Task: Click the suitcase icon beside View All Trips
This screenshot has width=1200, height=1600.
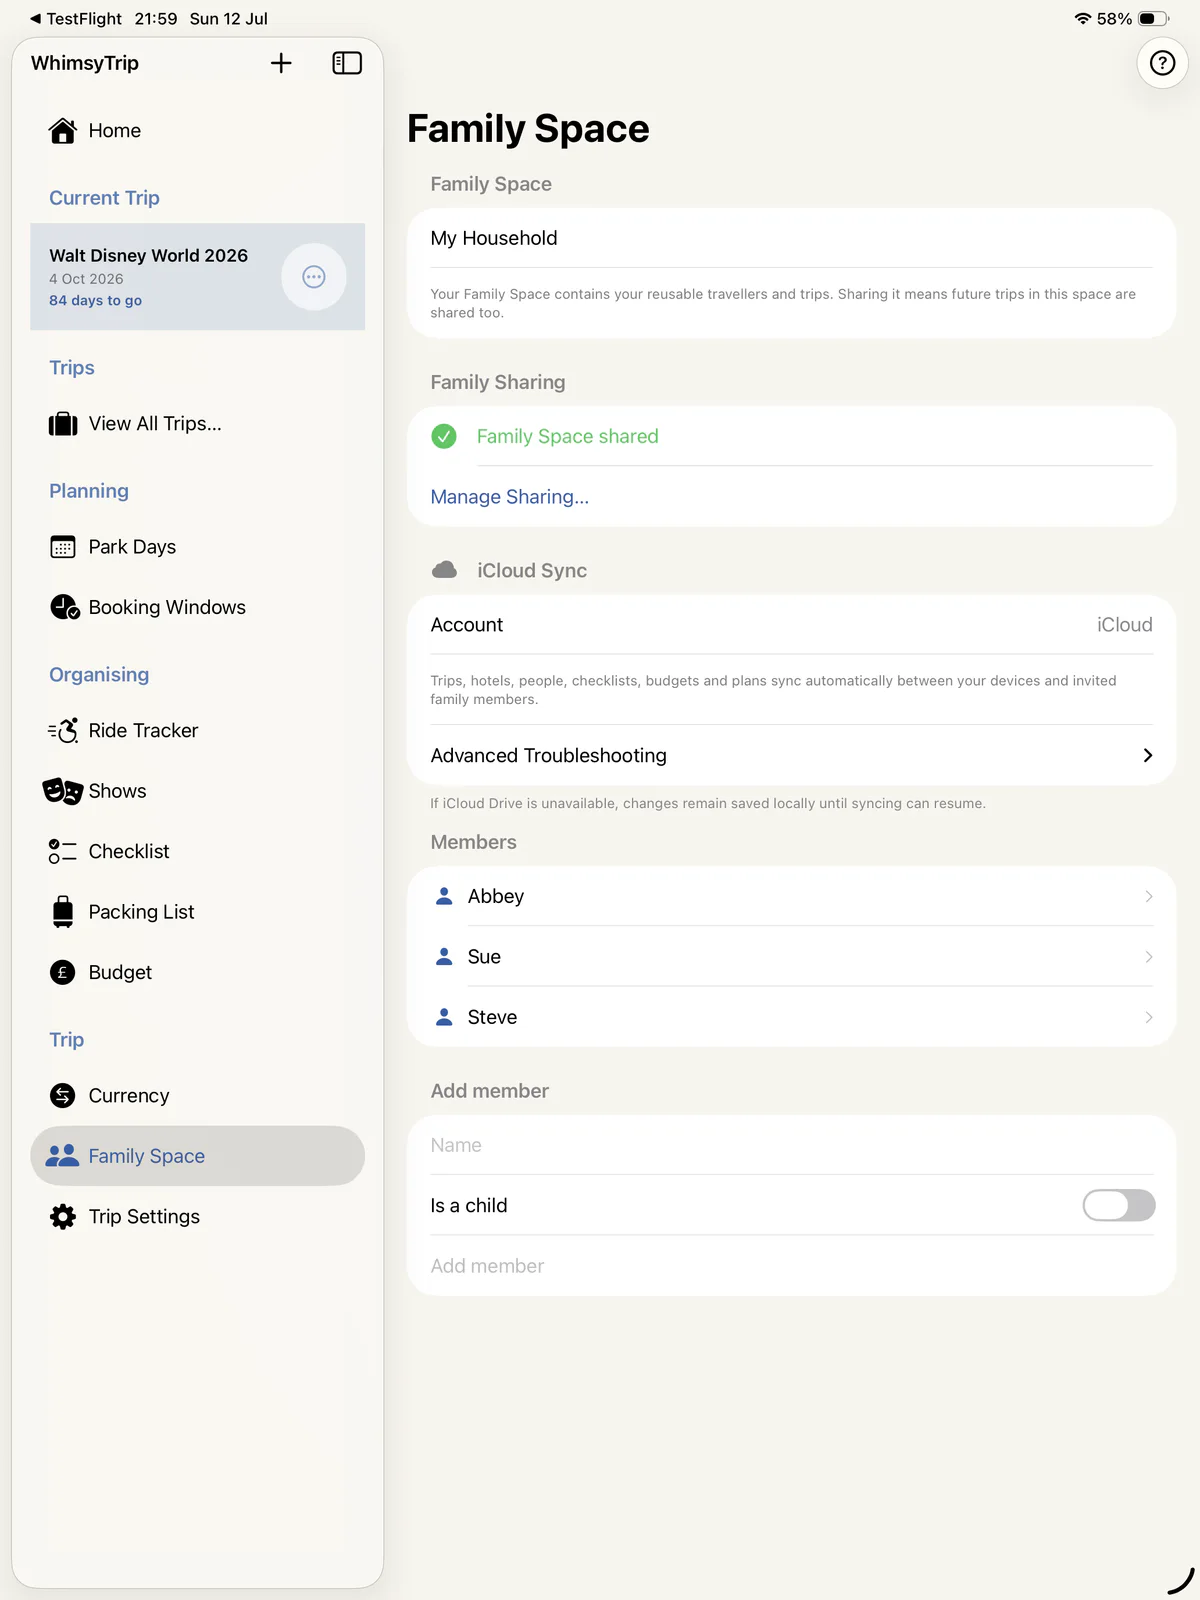Action: pyautogui.click(x=63, y=424)
